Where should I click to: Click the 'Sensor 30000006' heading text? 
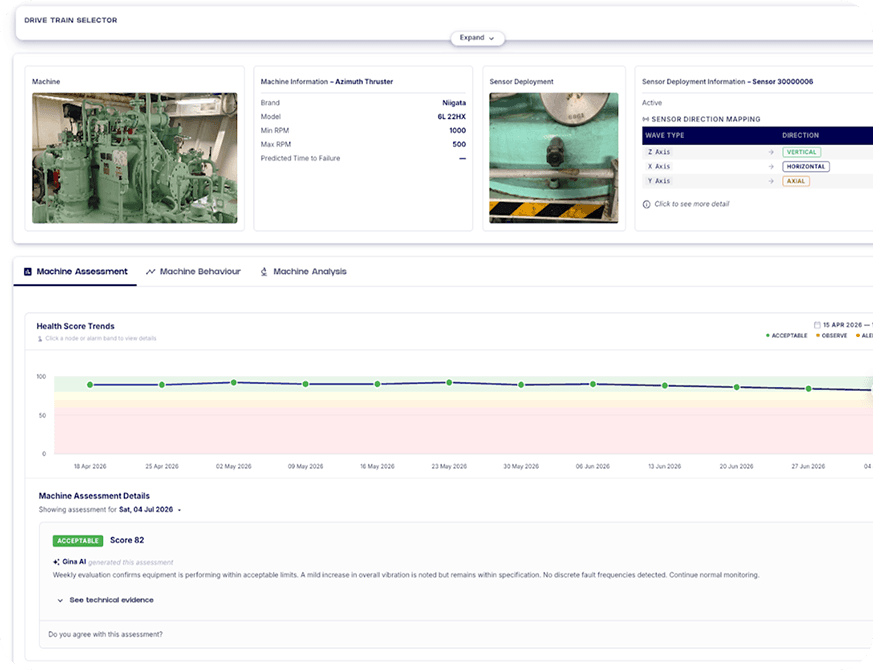(783, 82)
